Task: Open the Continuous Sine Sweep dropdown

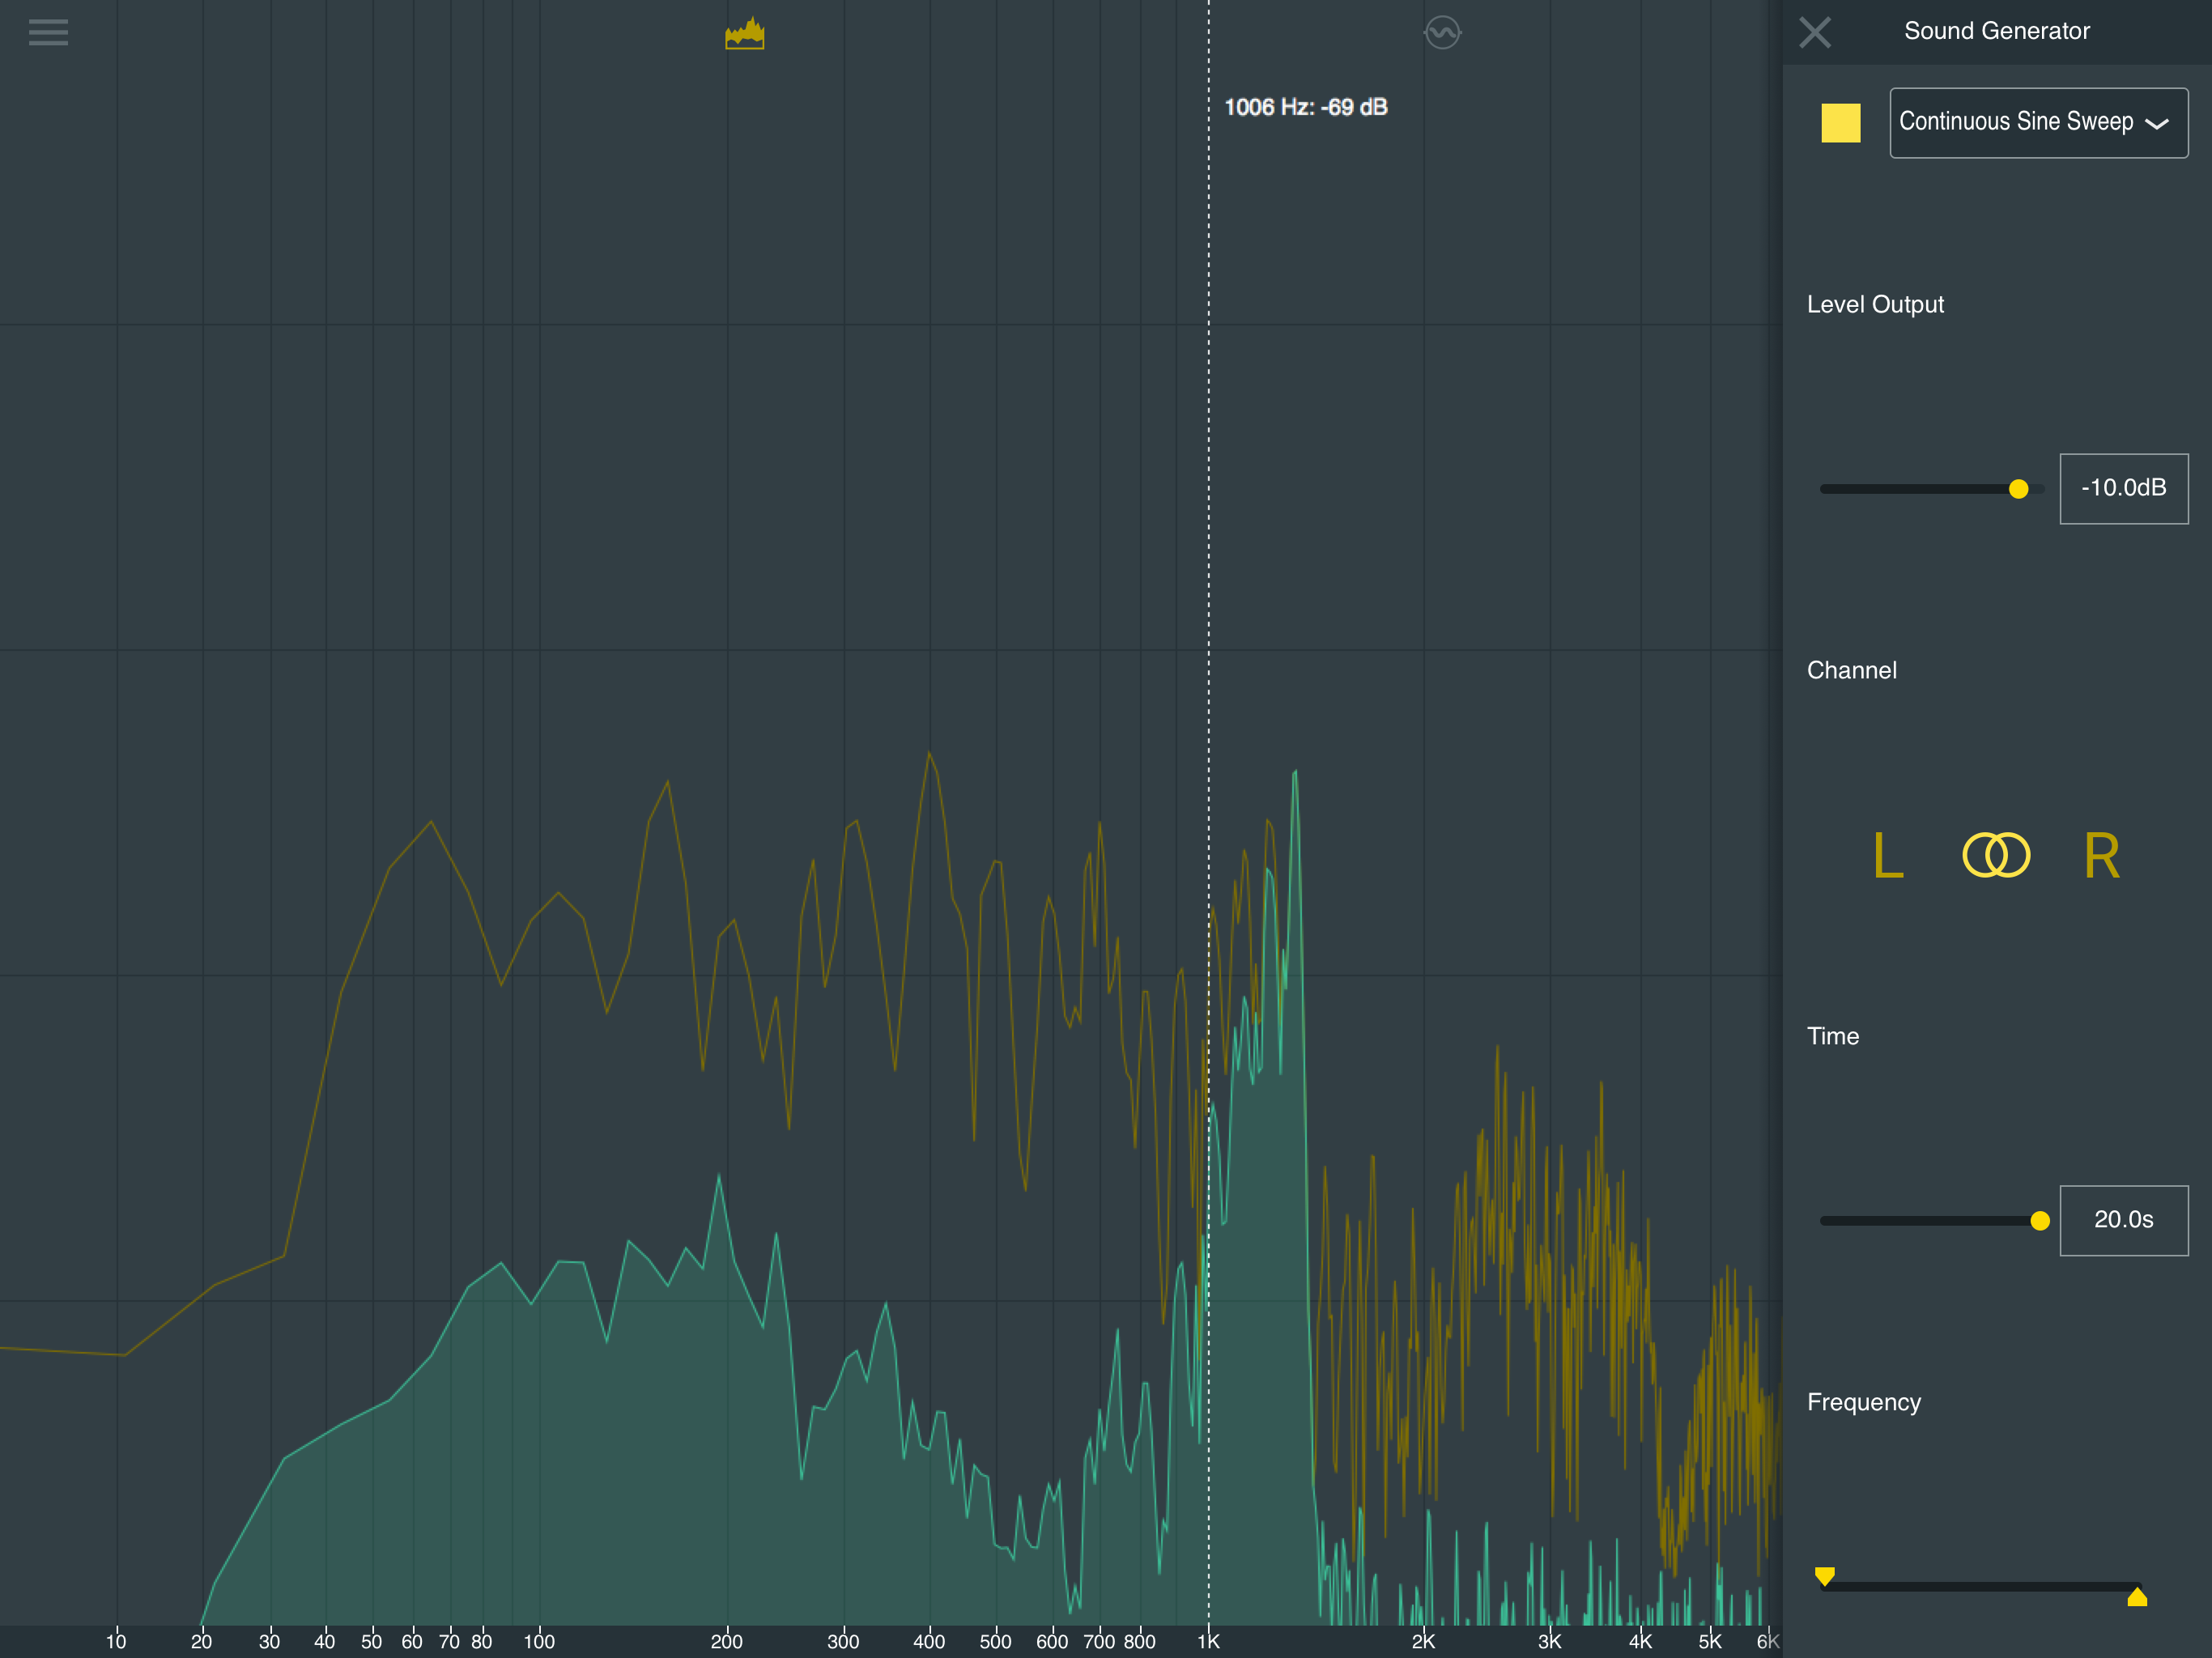Action: point(2037,123)
